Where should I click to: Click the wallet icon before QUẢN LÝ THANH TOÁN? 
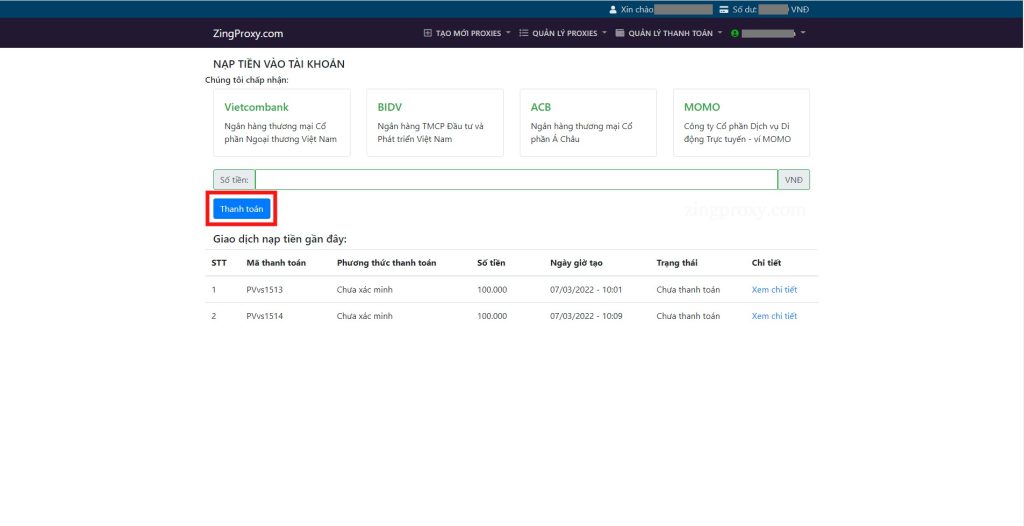620,33
